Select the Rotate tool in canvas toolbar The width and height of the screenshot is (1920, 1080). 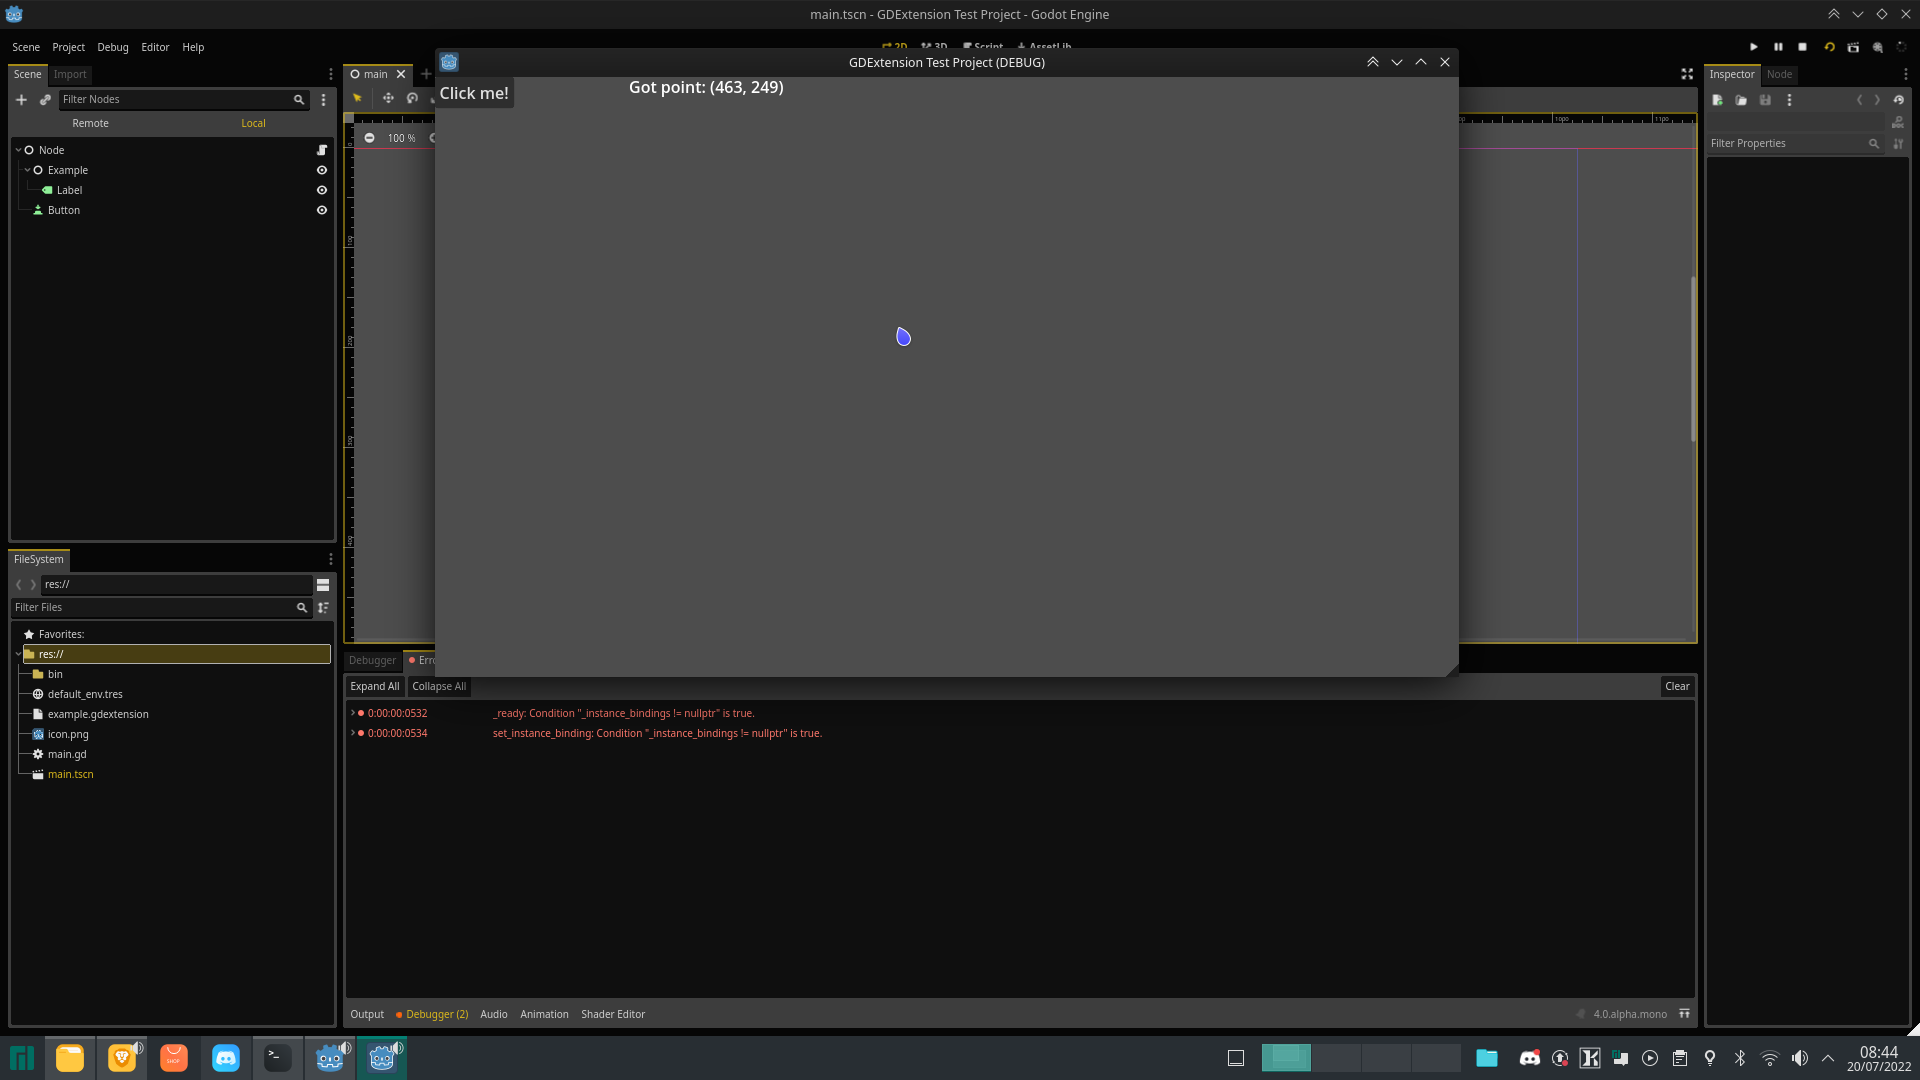[x=412, y=97]
